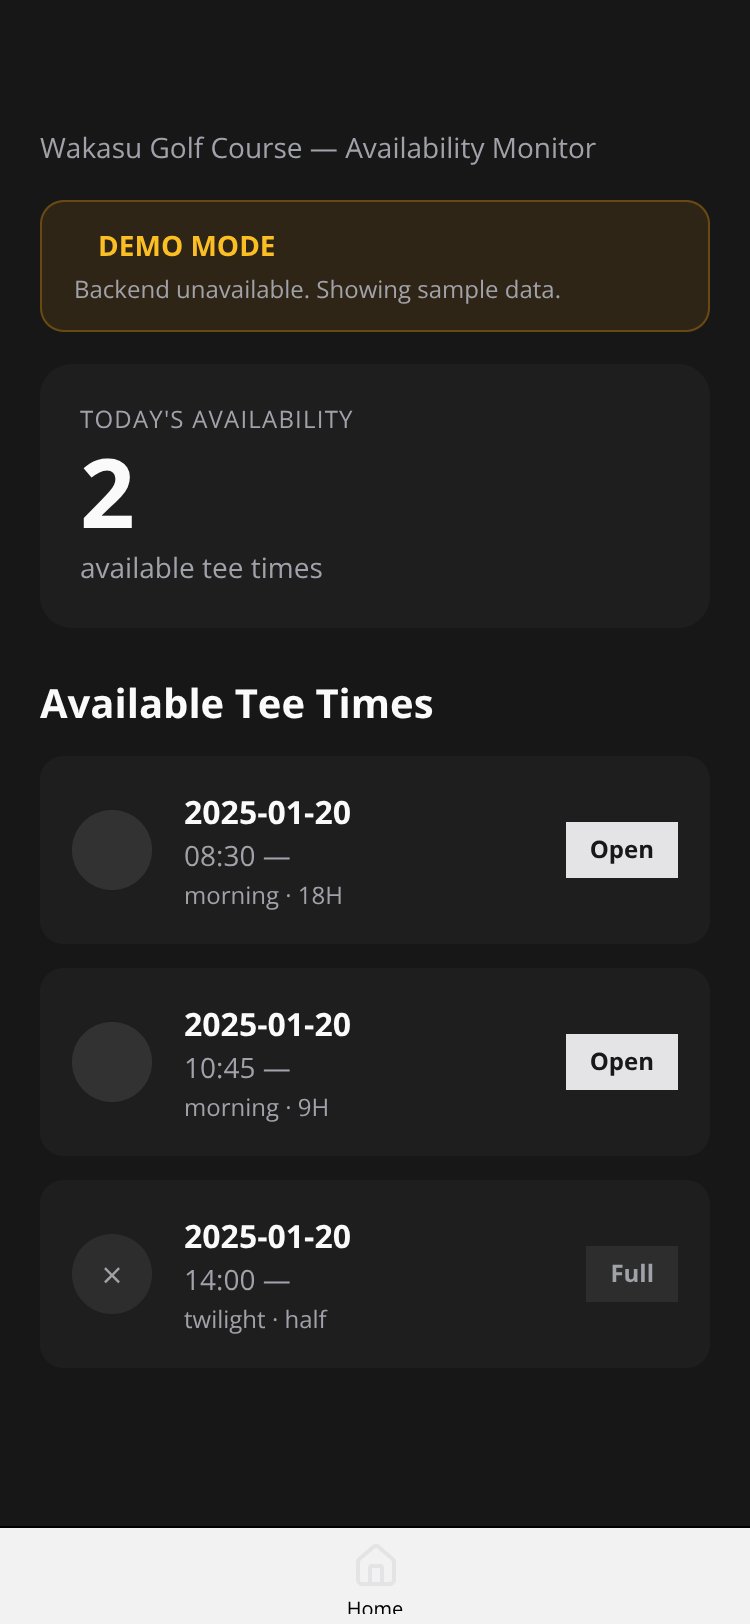Click the "available tee times" caption
750x1624 pixels.
pyautogui.click(x=201, y=568)
